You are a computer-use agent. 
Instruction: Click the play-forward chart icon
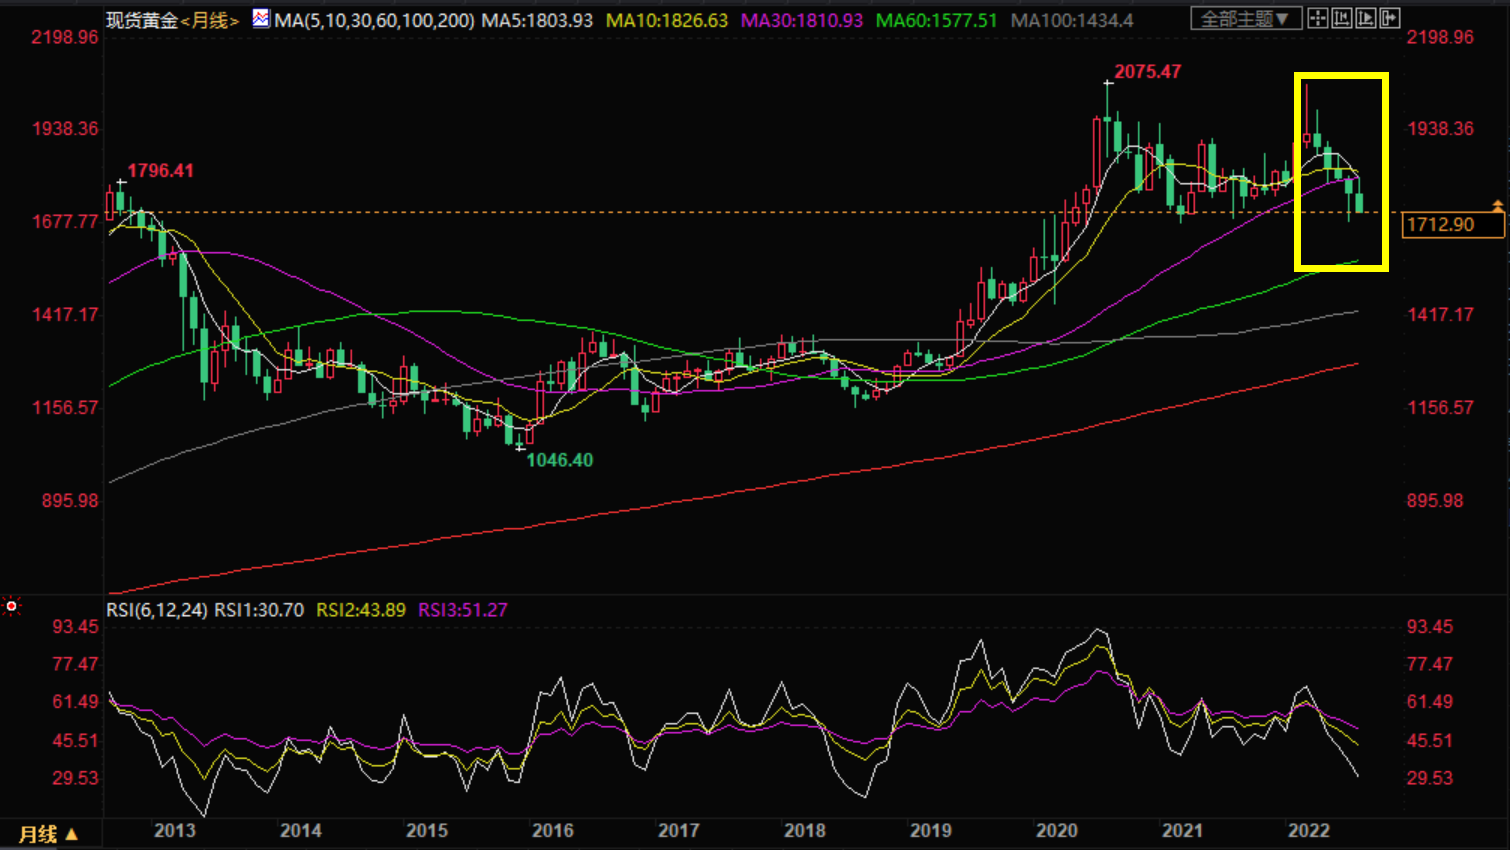1366,18
